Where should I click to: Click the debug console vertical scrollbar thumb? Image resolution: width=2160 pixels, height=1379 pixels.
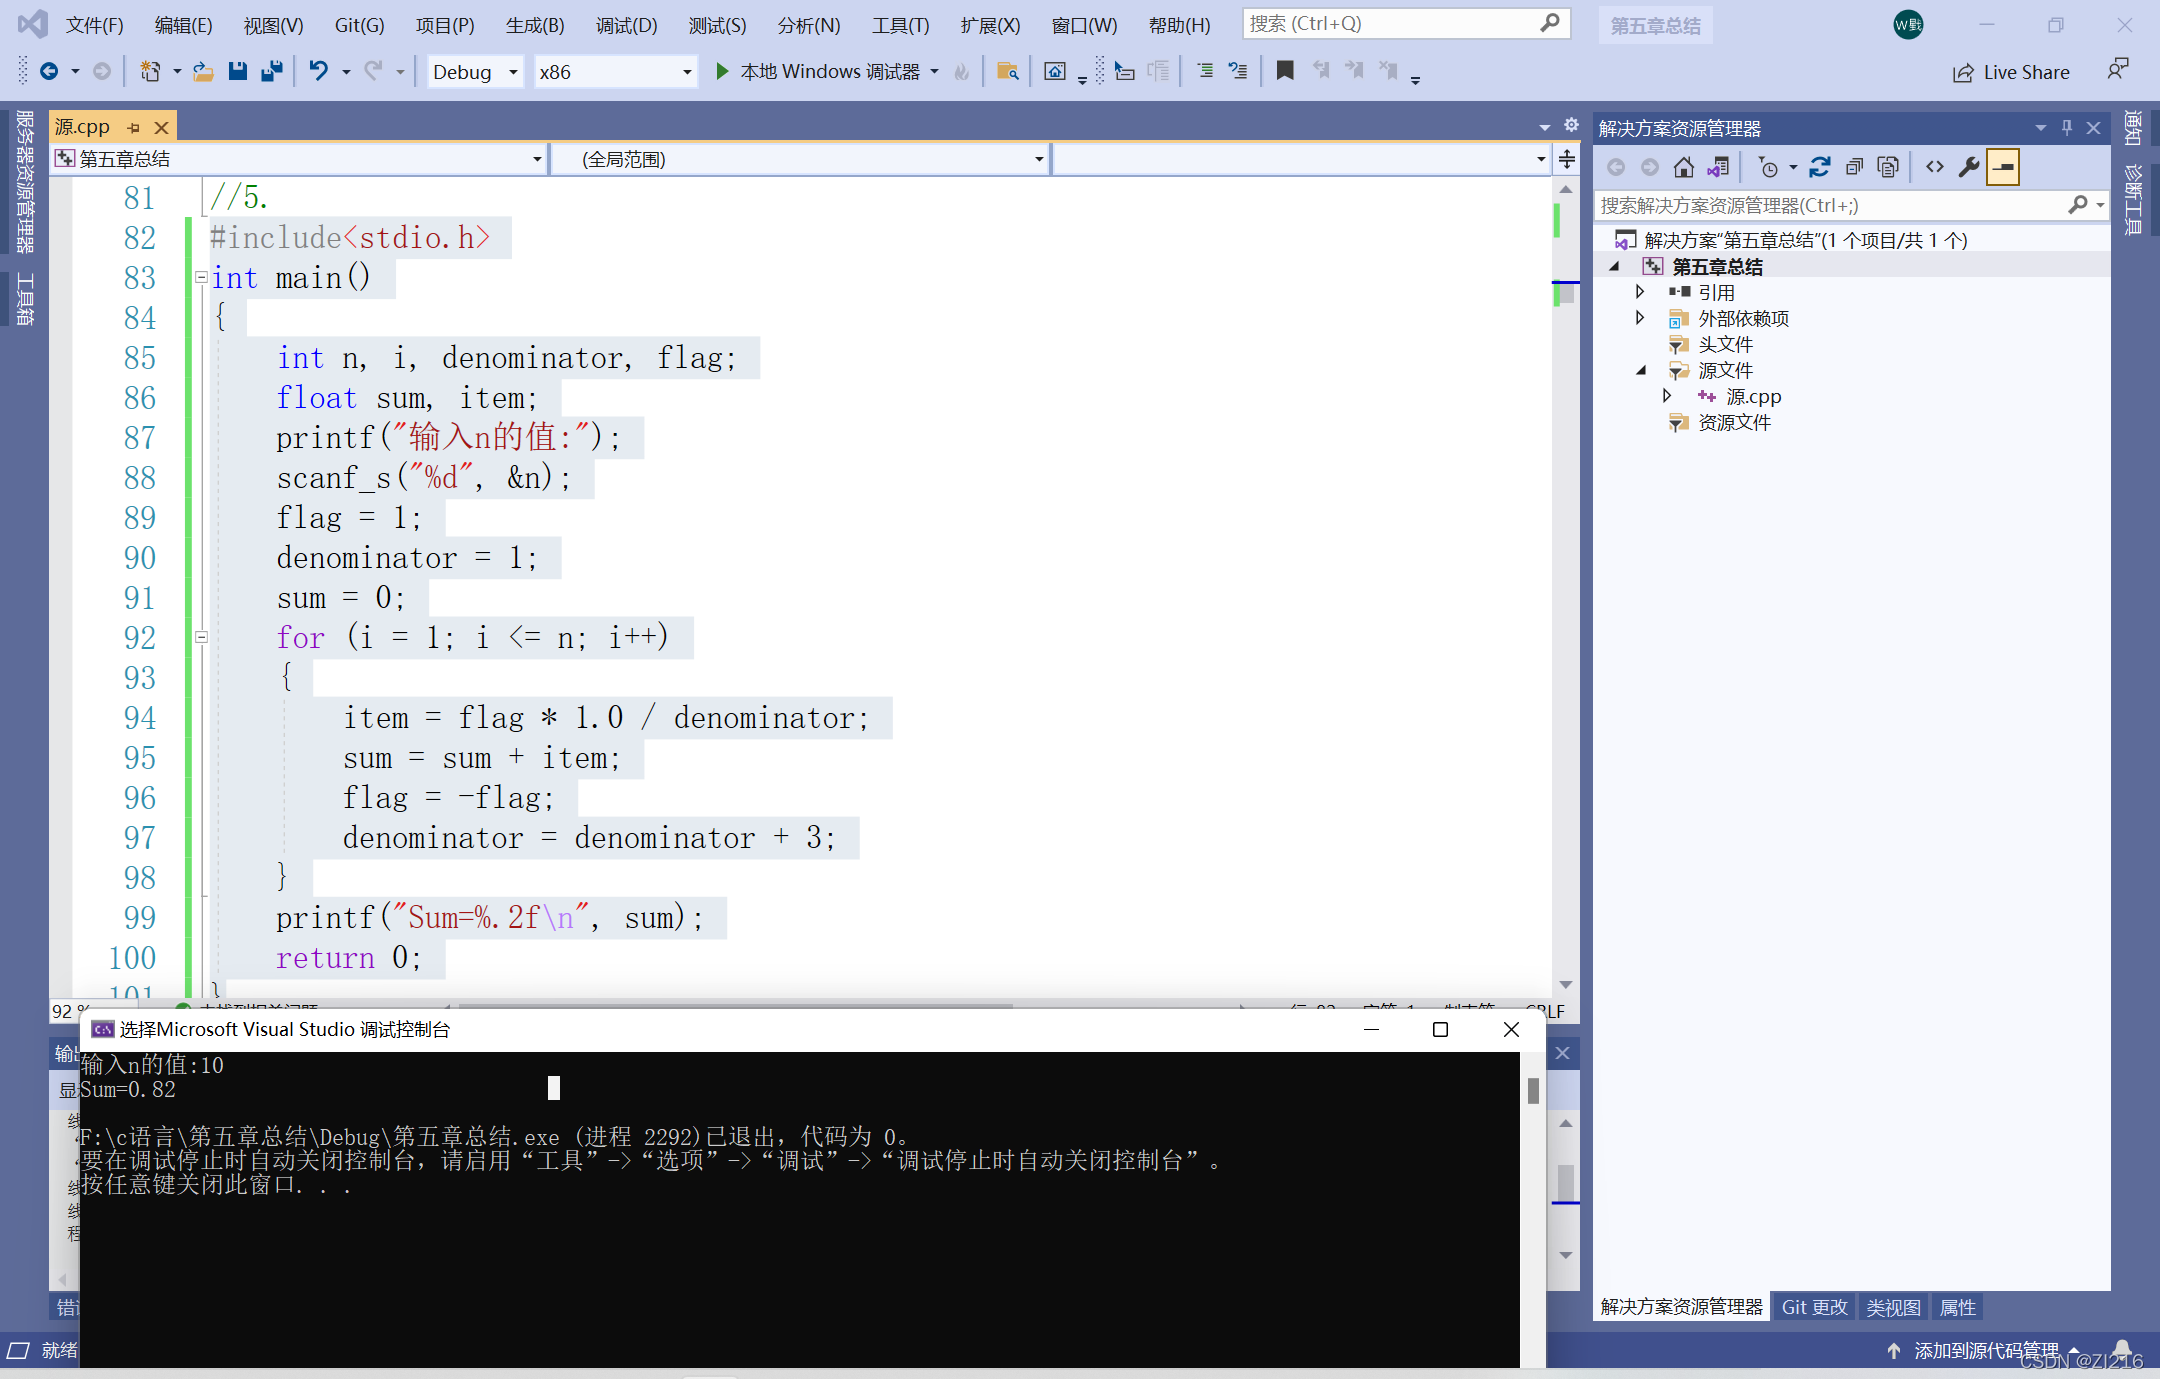click(x=1533, y=1090)
